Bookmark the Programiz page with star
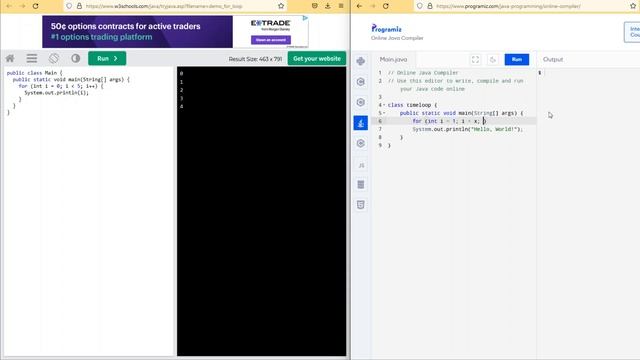Screen dimensions: 640x360 click(633, 6)
